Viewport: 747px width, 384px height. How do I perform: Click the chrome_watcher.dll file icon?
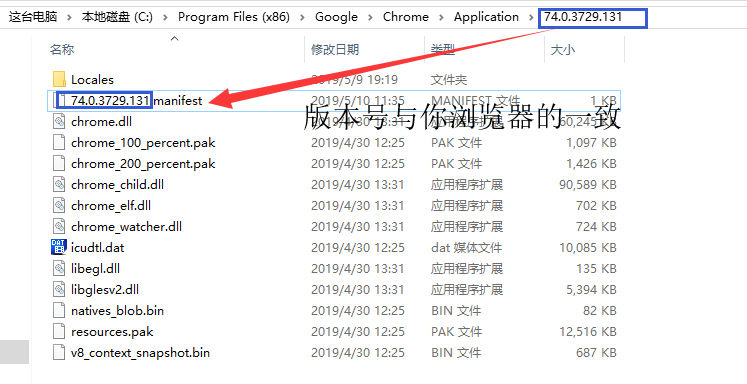59,226
